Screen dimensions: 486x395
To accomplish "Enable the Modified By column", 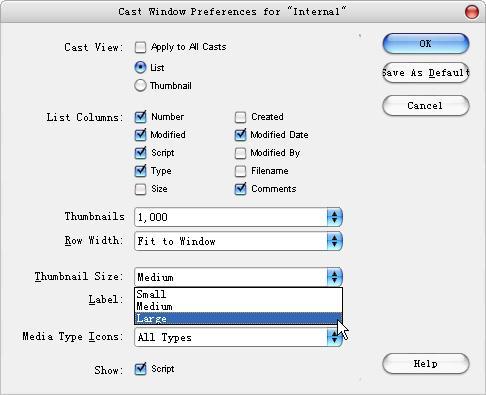I will point(240,153).
